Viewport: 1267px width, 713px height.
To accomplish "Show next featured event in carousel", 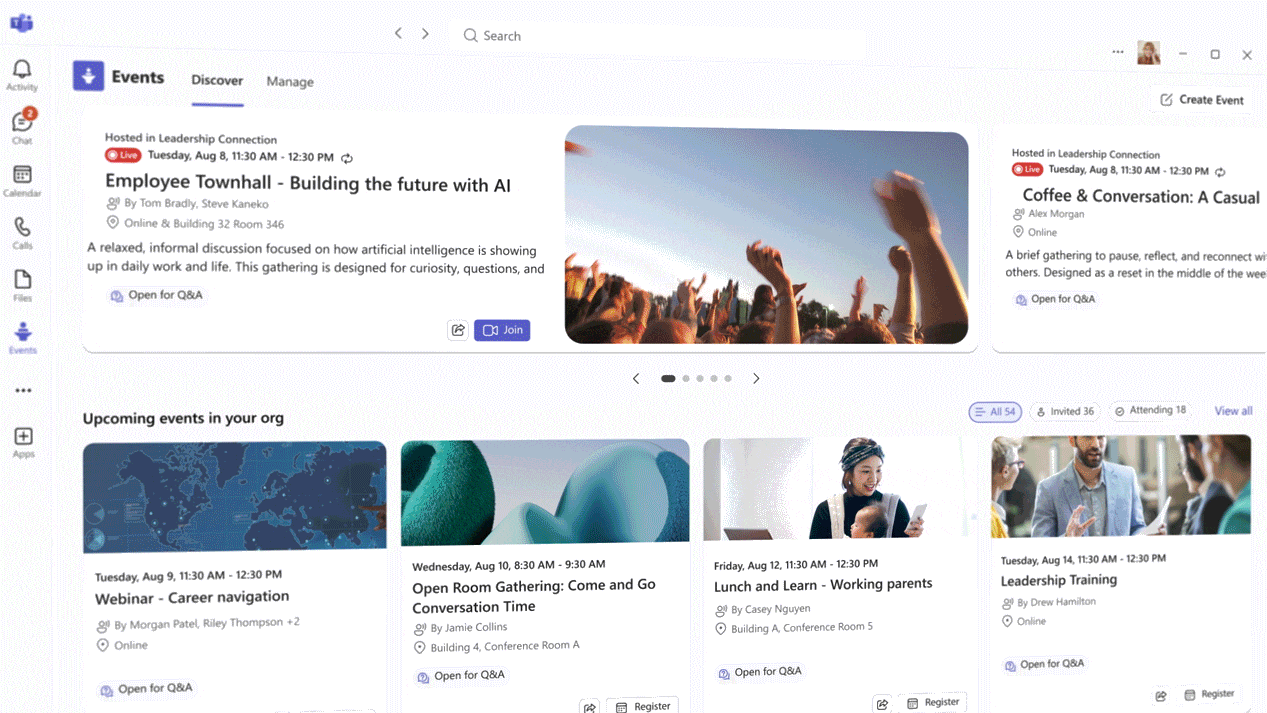I will [756, 379].
